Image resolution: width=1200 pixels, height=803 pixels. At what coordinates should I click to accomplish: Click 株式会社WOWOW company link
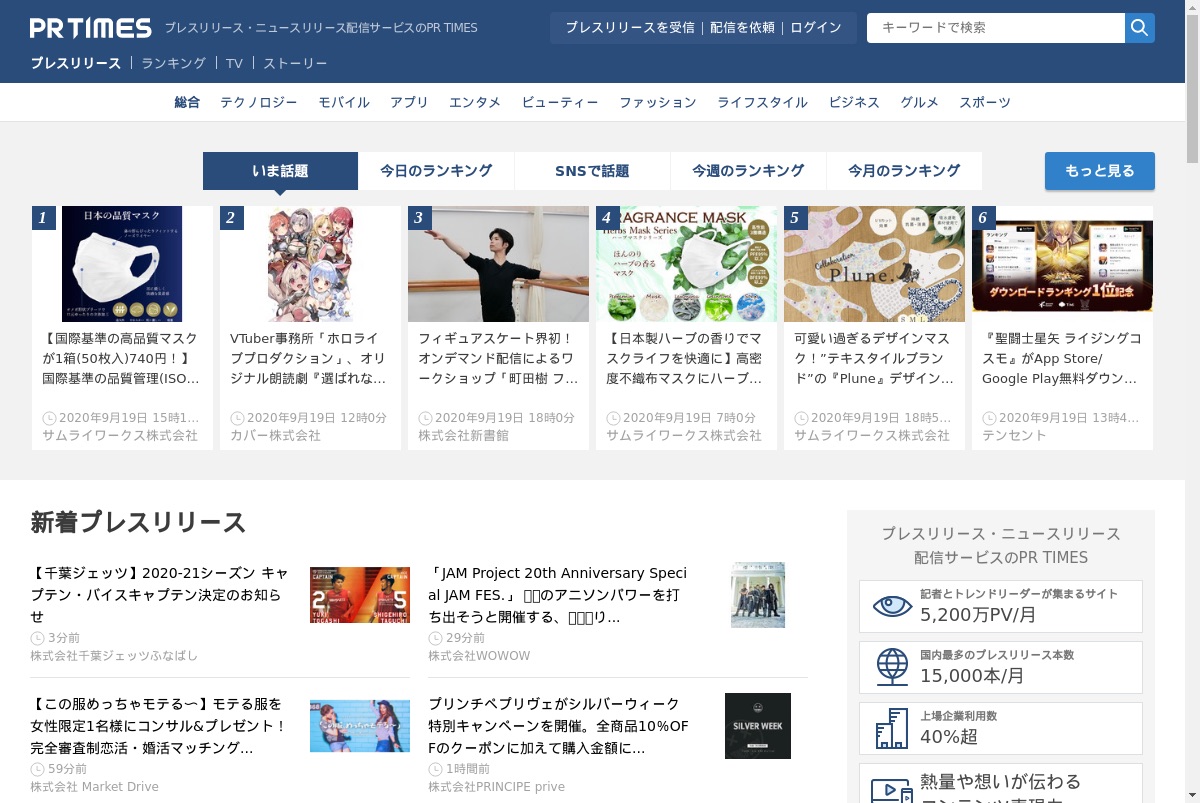(479, 656)
